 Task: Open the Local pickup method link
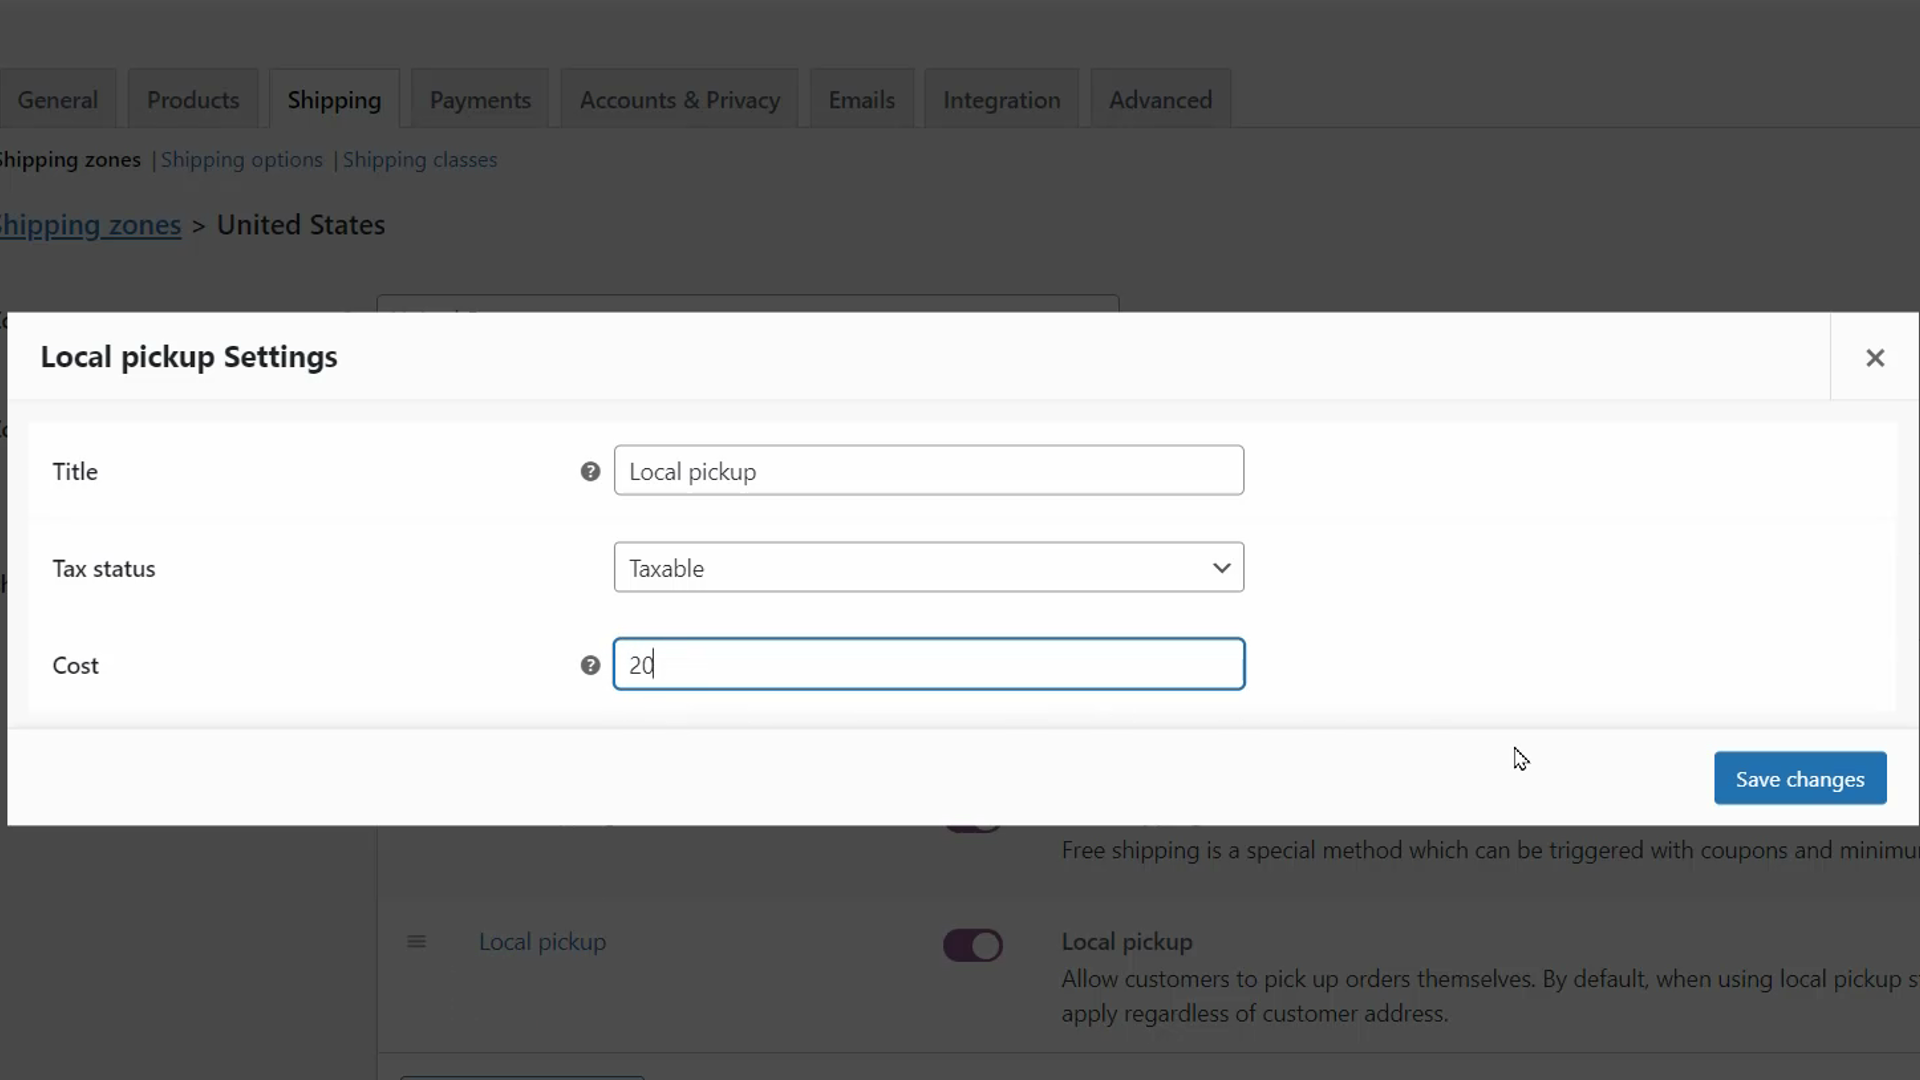(543, 942)
